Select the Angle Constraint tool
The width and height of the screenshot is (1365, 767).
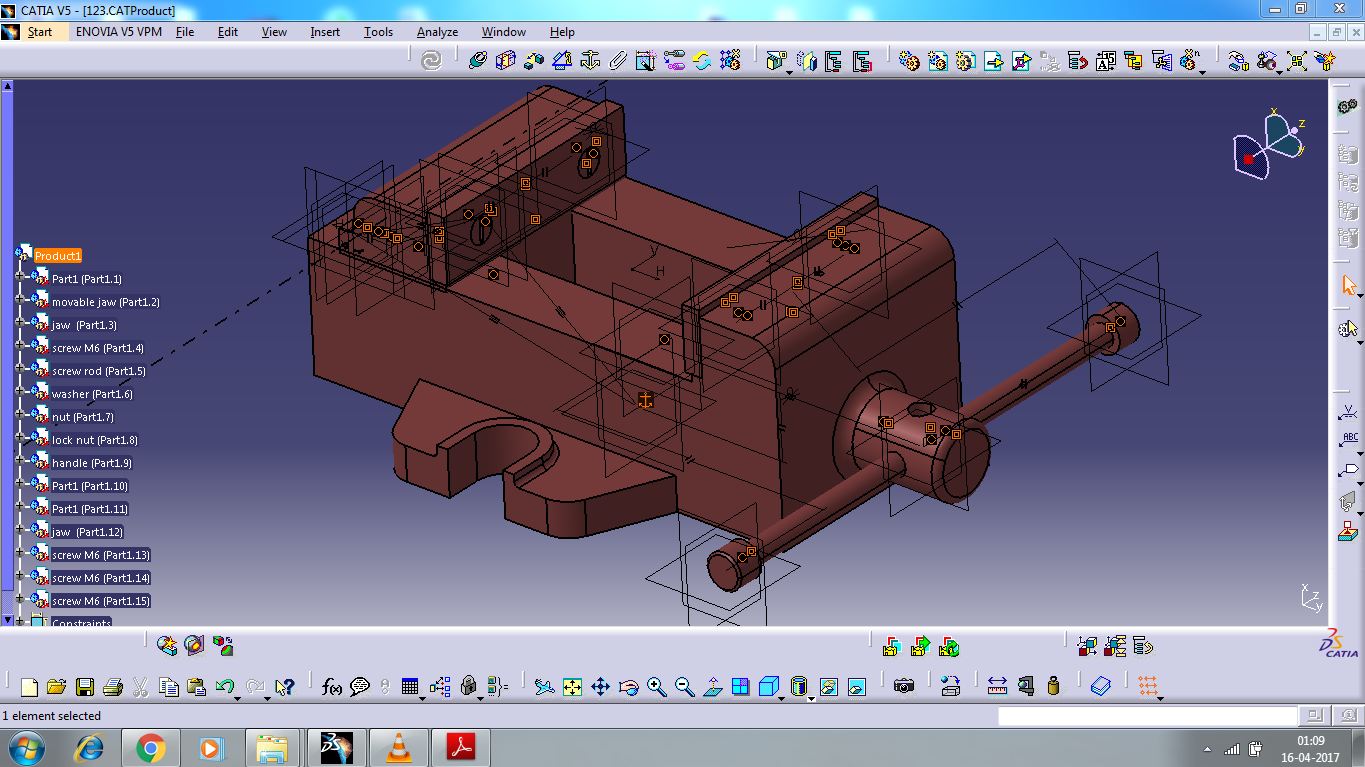pyautogui.click(x=562, y=61)
